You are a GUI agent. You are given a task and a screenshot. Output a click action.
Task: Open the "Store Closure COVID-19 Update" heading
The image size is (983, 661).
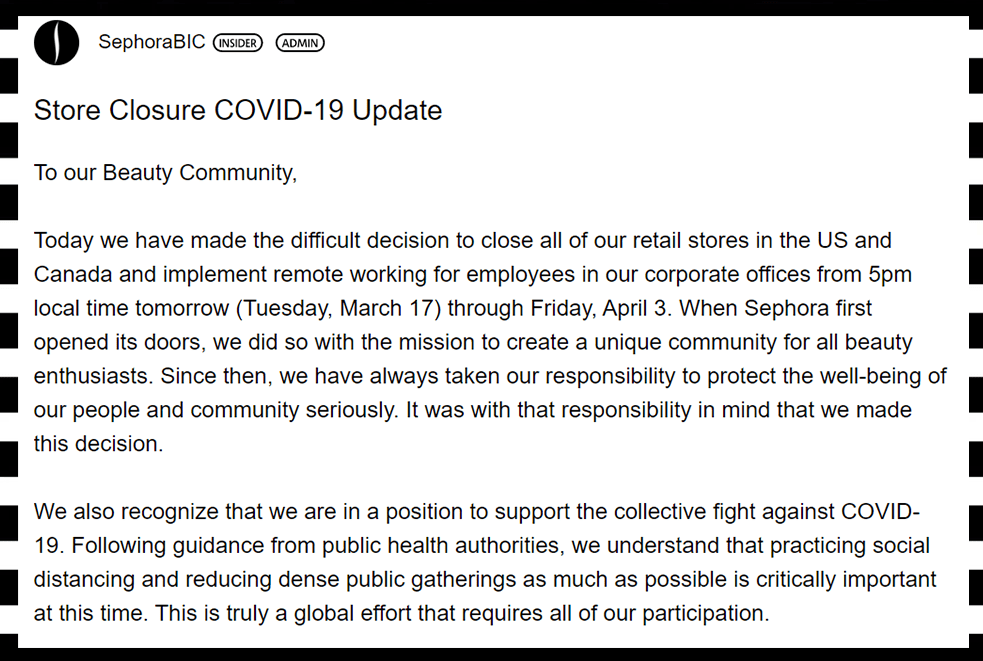pyautogui.click(x=238, y=110)
